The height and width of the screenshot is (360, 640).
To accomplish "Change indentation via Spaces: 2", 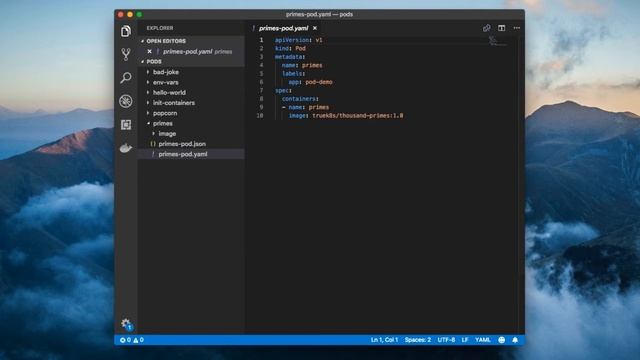I will pos(418,340).
